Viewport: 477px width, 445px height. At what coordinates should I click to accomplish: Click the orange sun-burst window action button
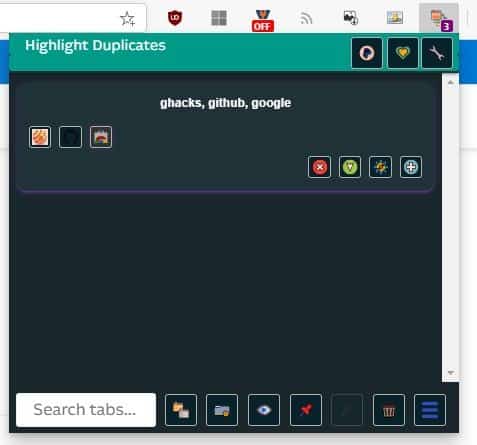381,167
